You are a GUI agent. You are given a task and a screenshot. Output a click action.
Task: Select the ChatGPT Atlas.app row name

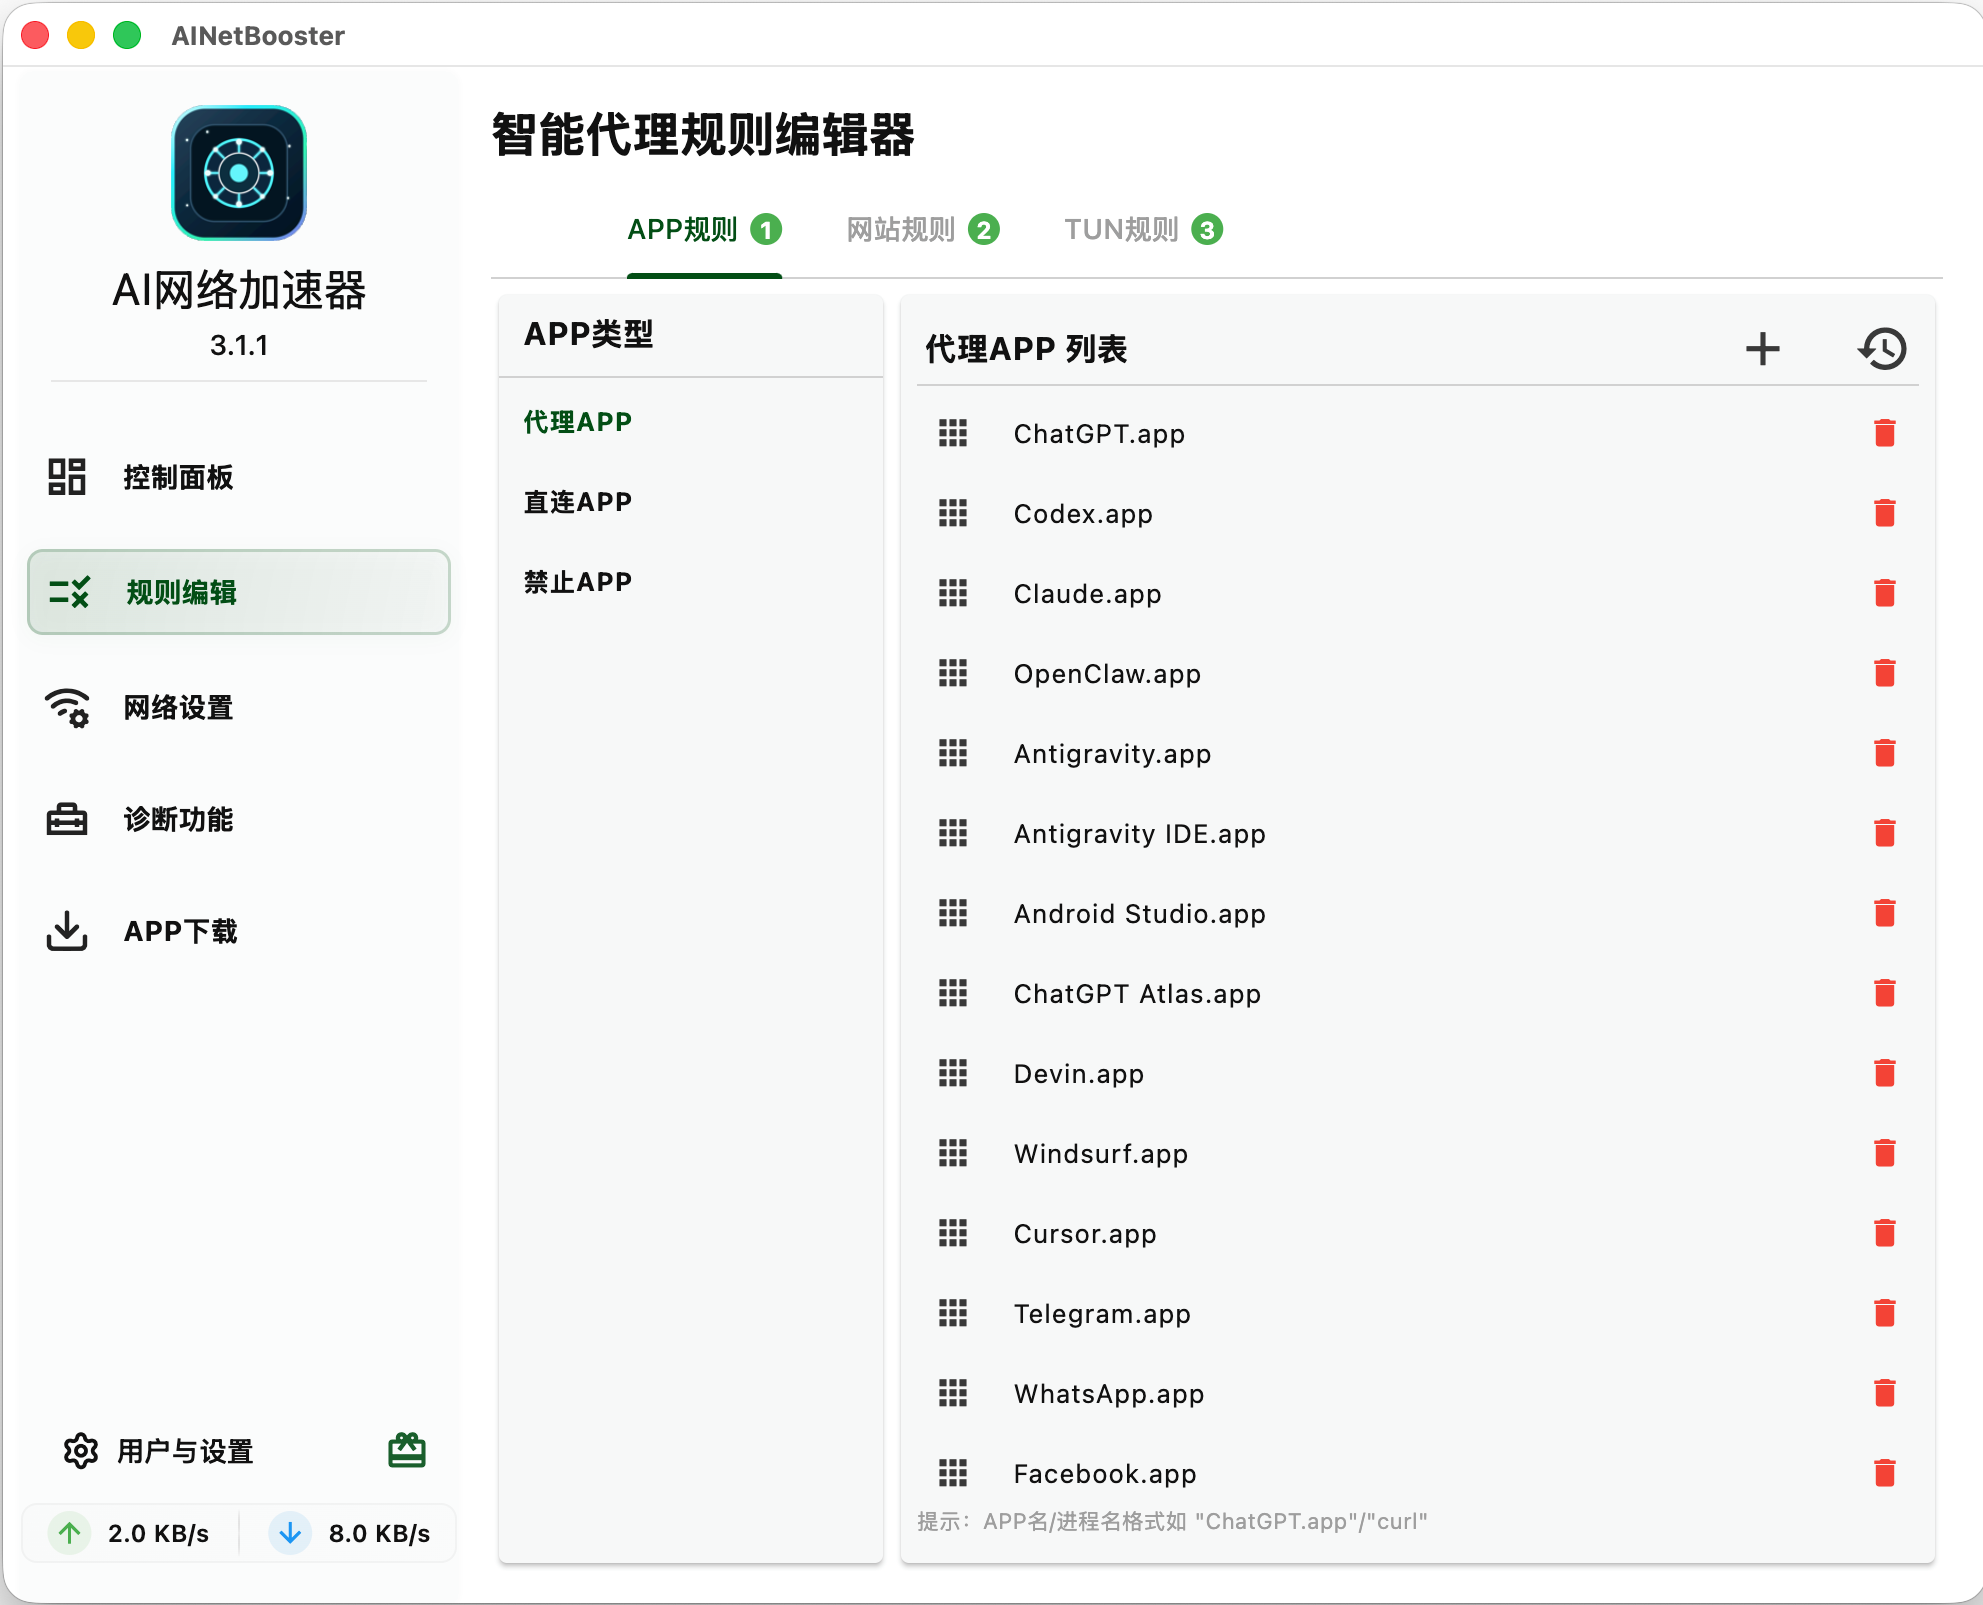coord(1137,994)
